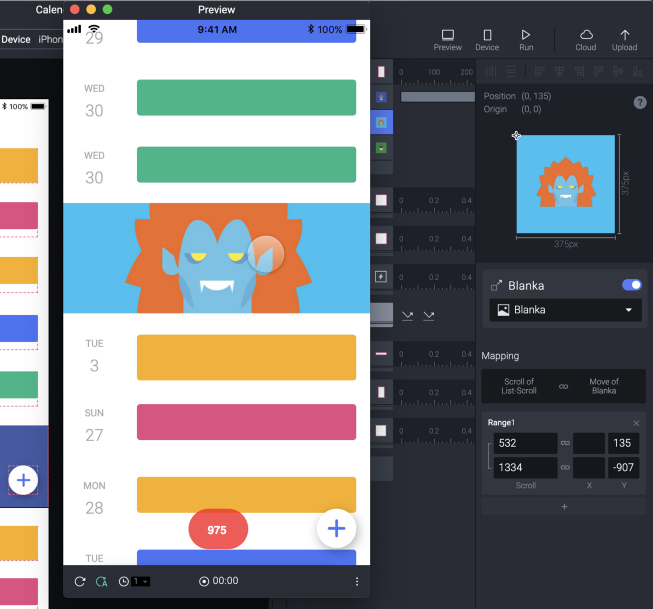Click the lightning bolt trigger icon in the timeline
Image resolution: width=653 pixels, height=609 pixels.
(x=381, y=277)
